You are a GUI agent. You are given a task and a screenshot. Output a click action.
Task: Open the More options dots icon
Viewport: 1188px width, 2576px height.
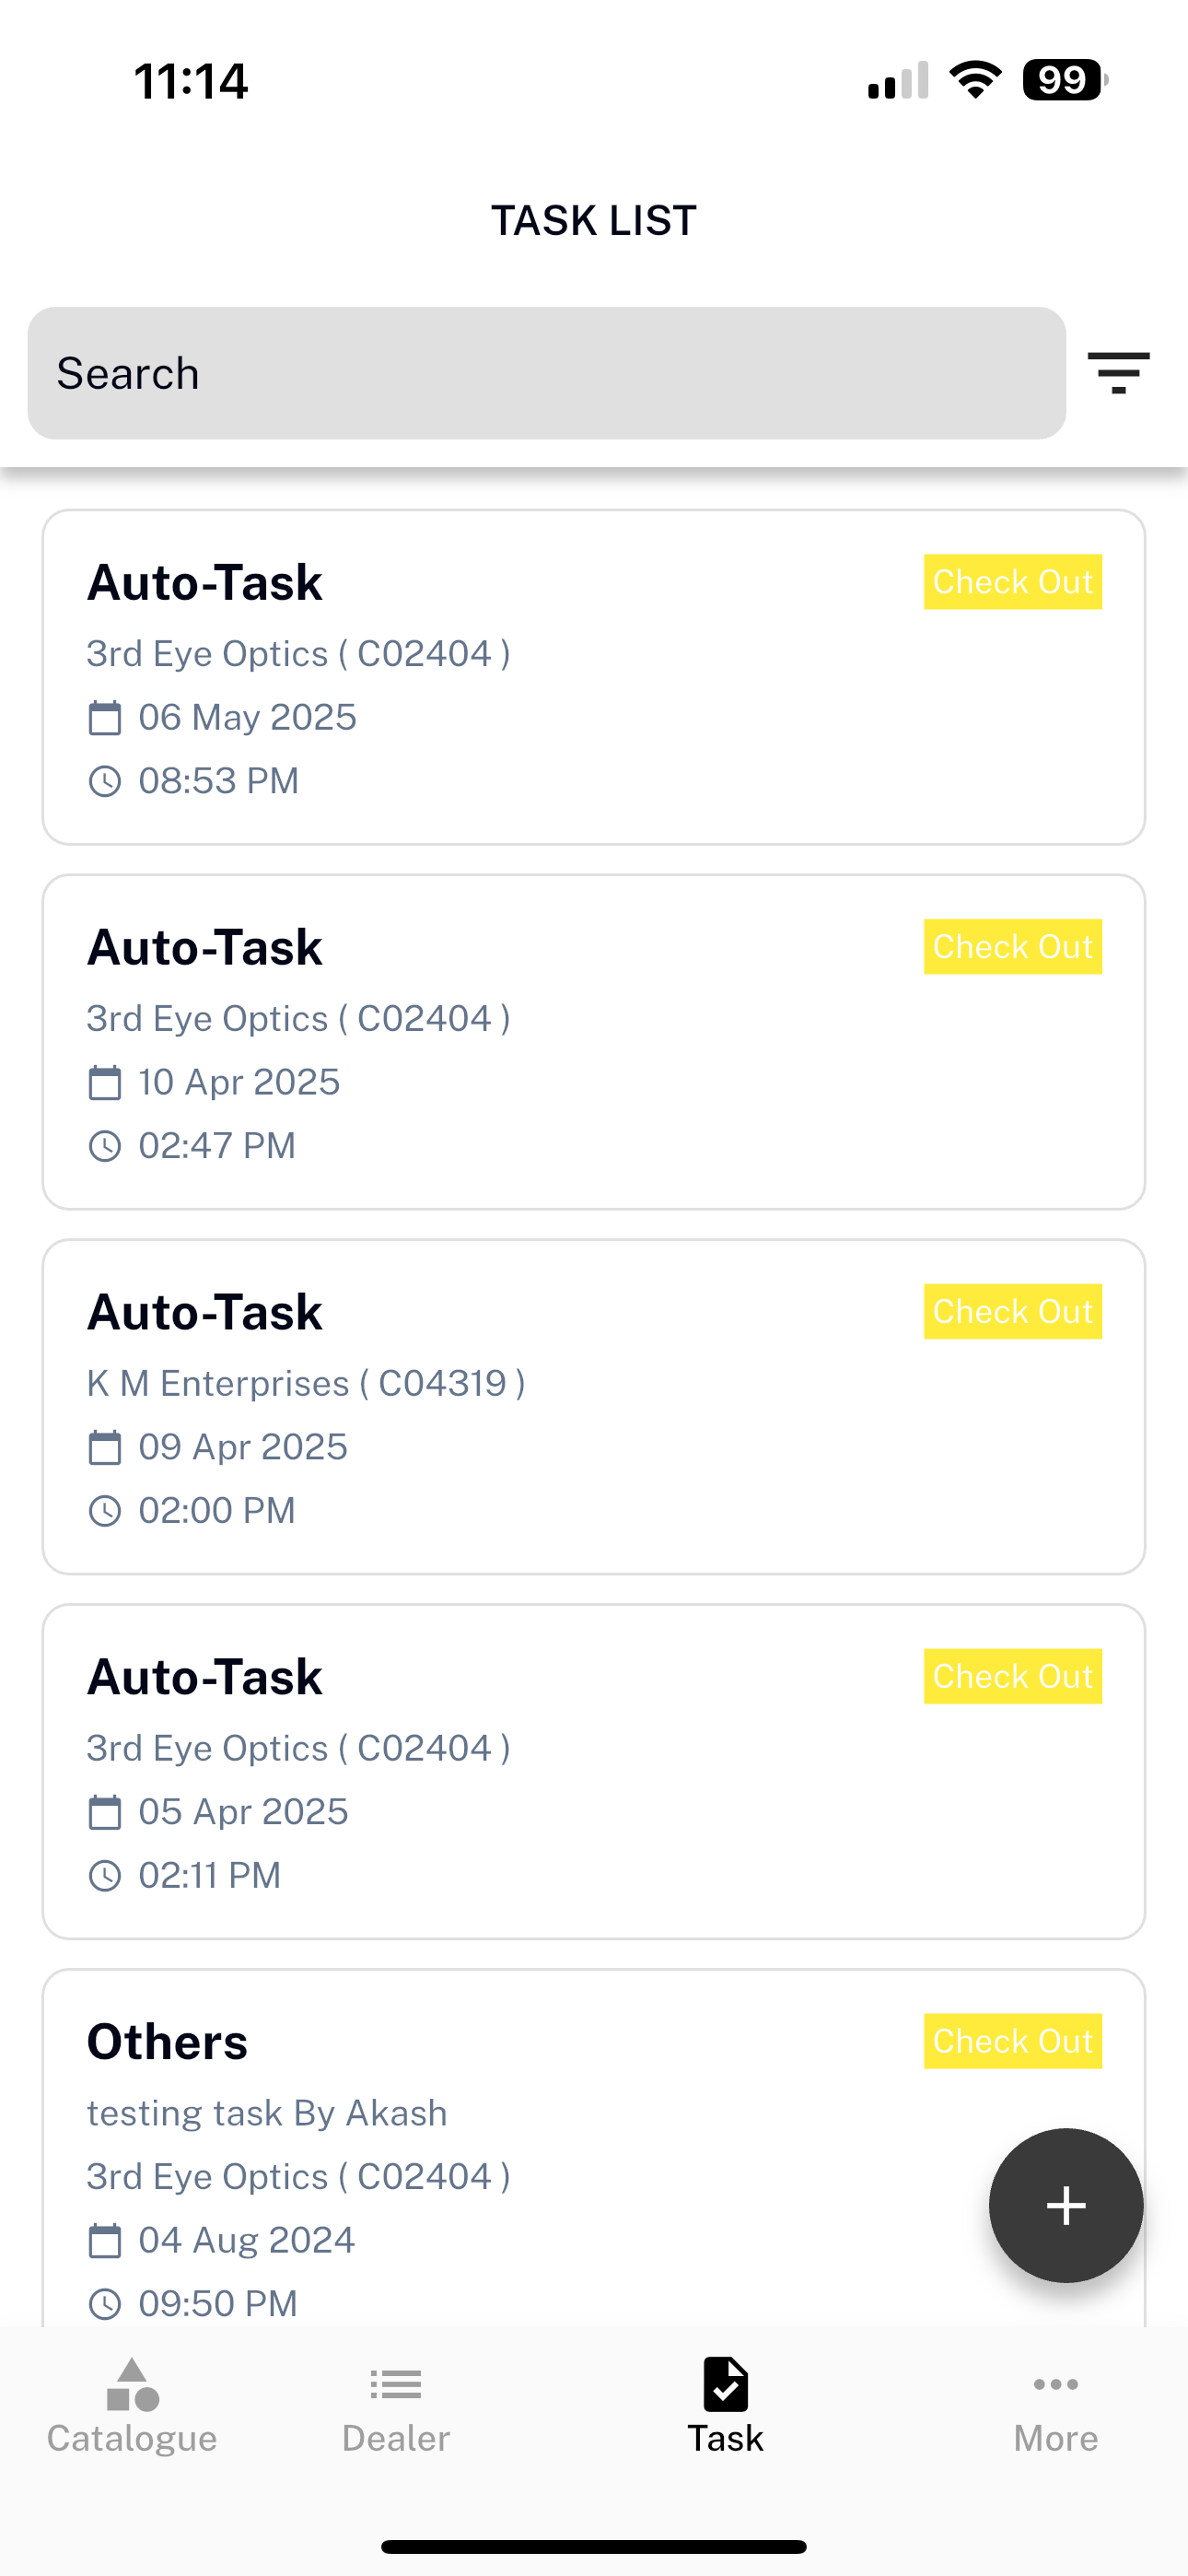[x=1055, y=2385]
